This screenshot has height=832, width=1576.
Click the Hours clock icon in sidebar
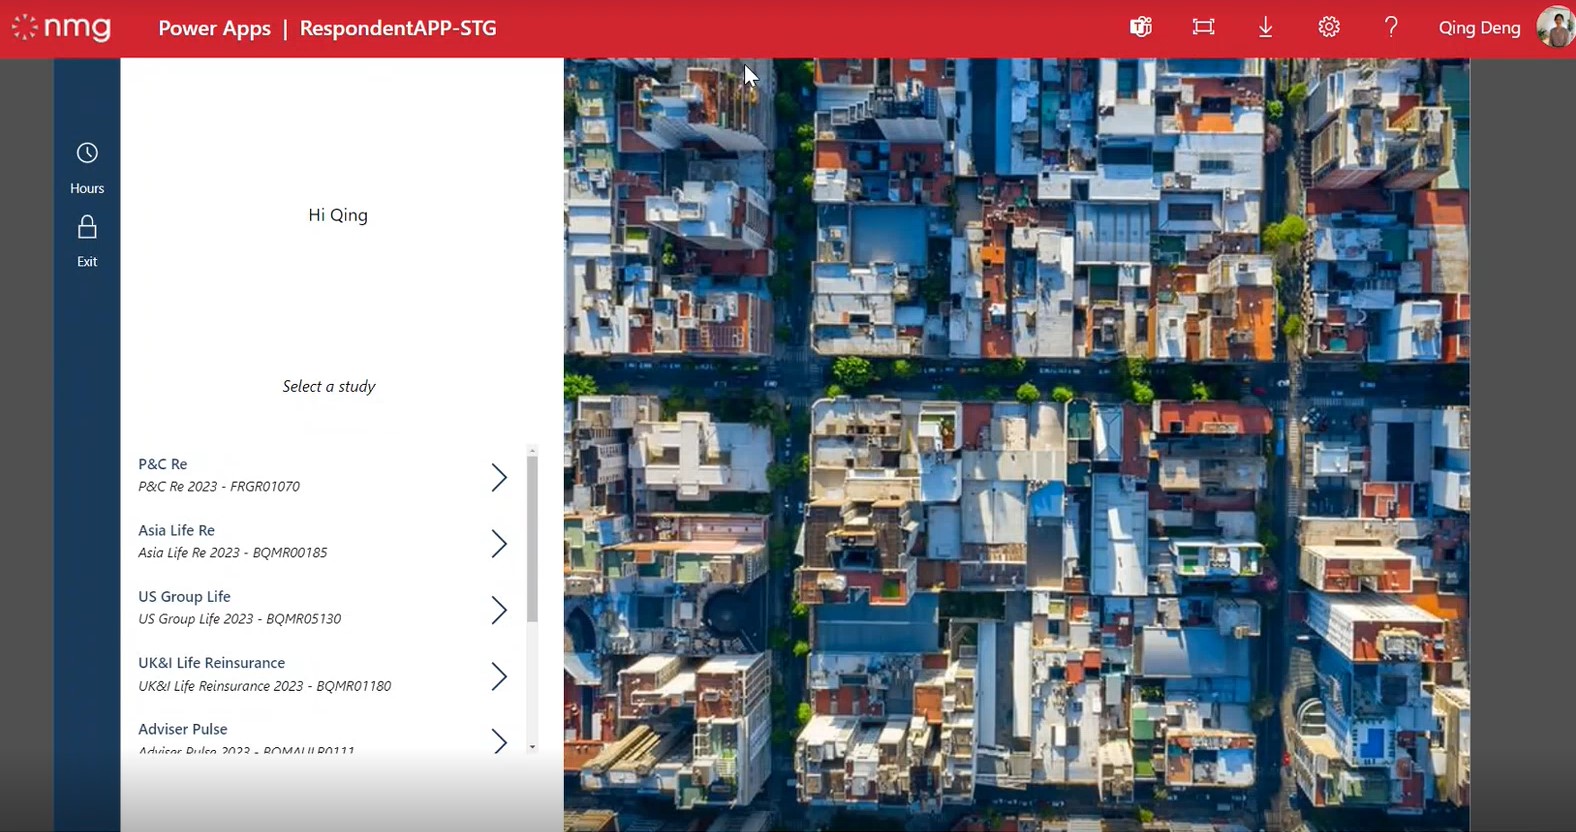[x=87, y=153]
